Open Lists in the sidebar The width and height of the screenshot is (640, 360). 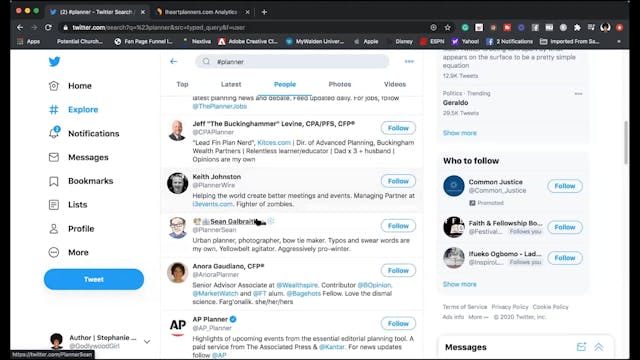pos(68,204)
